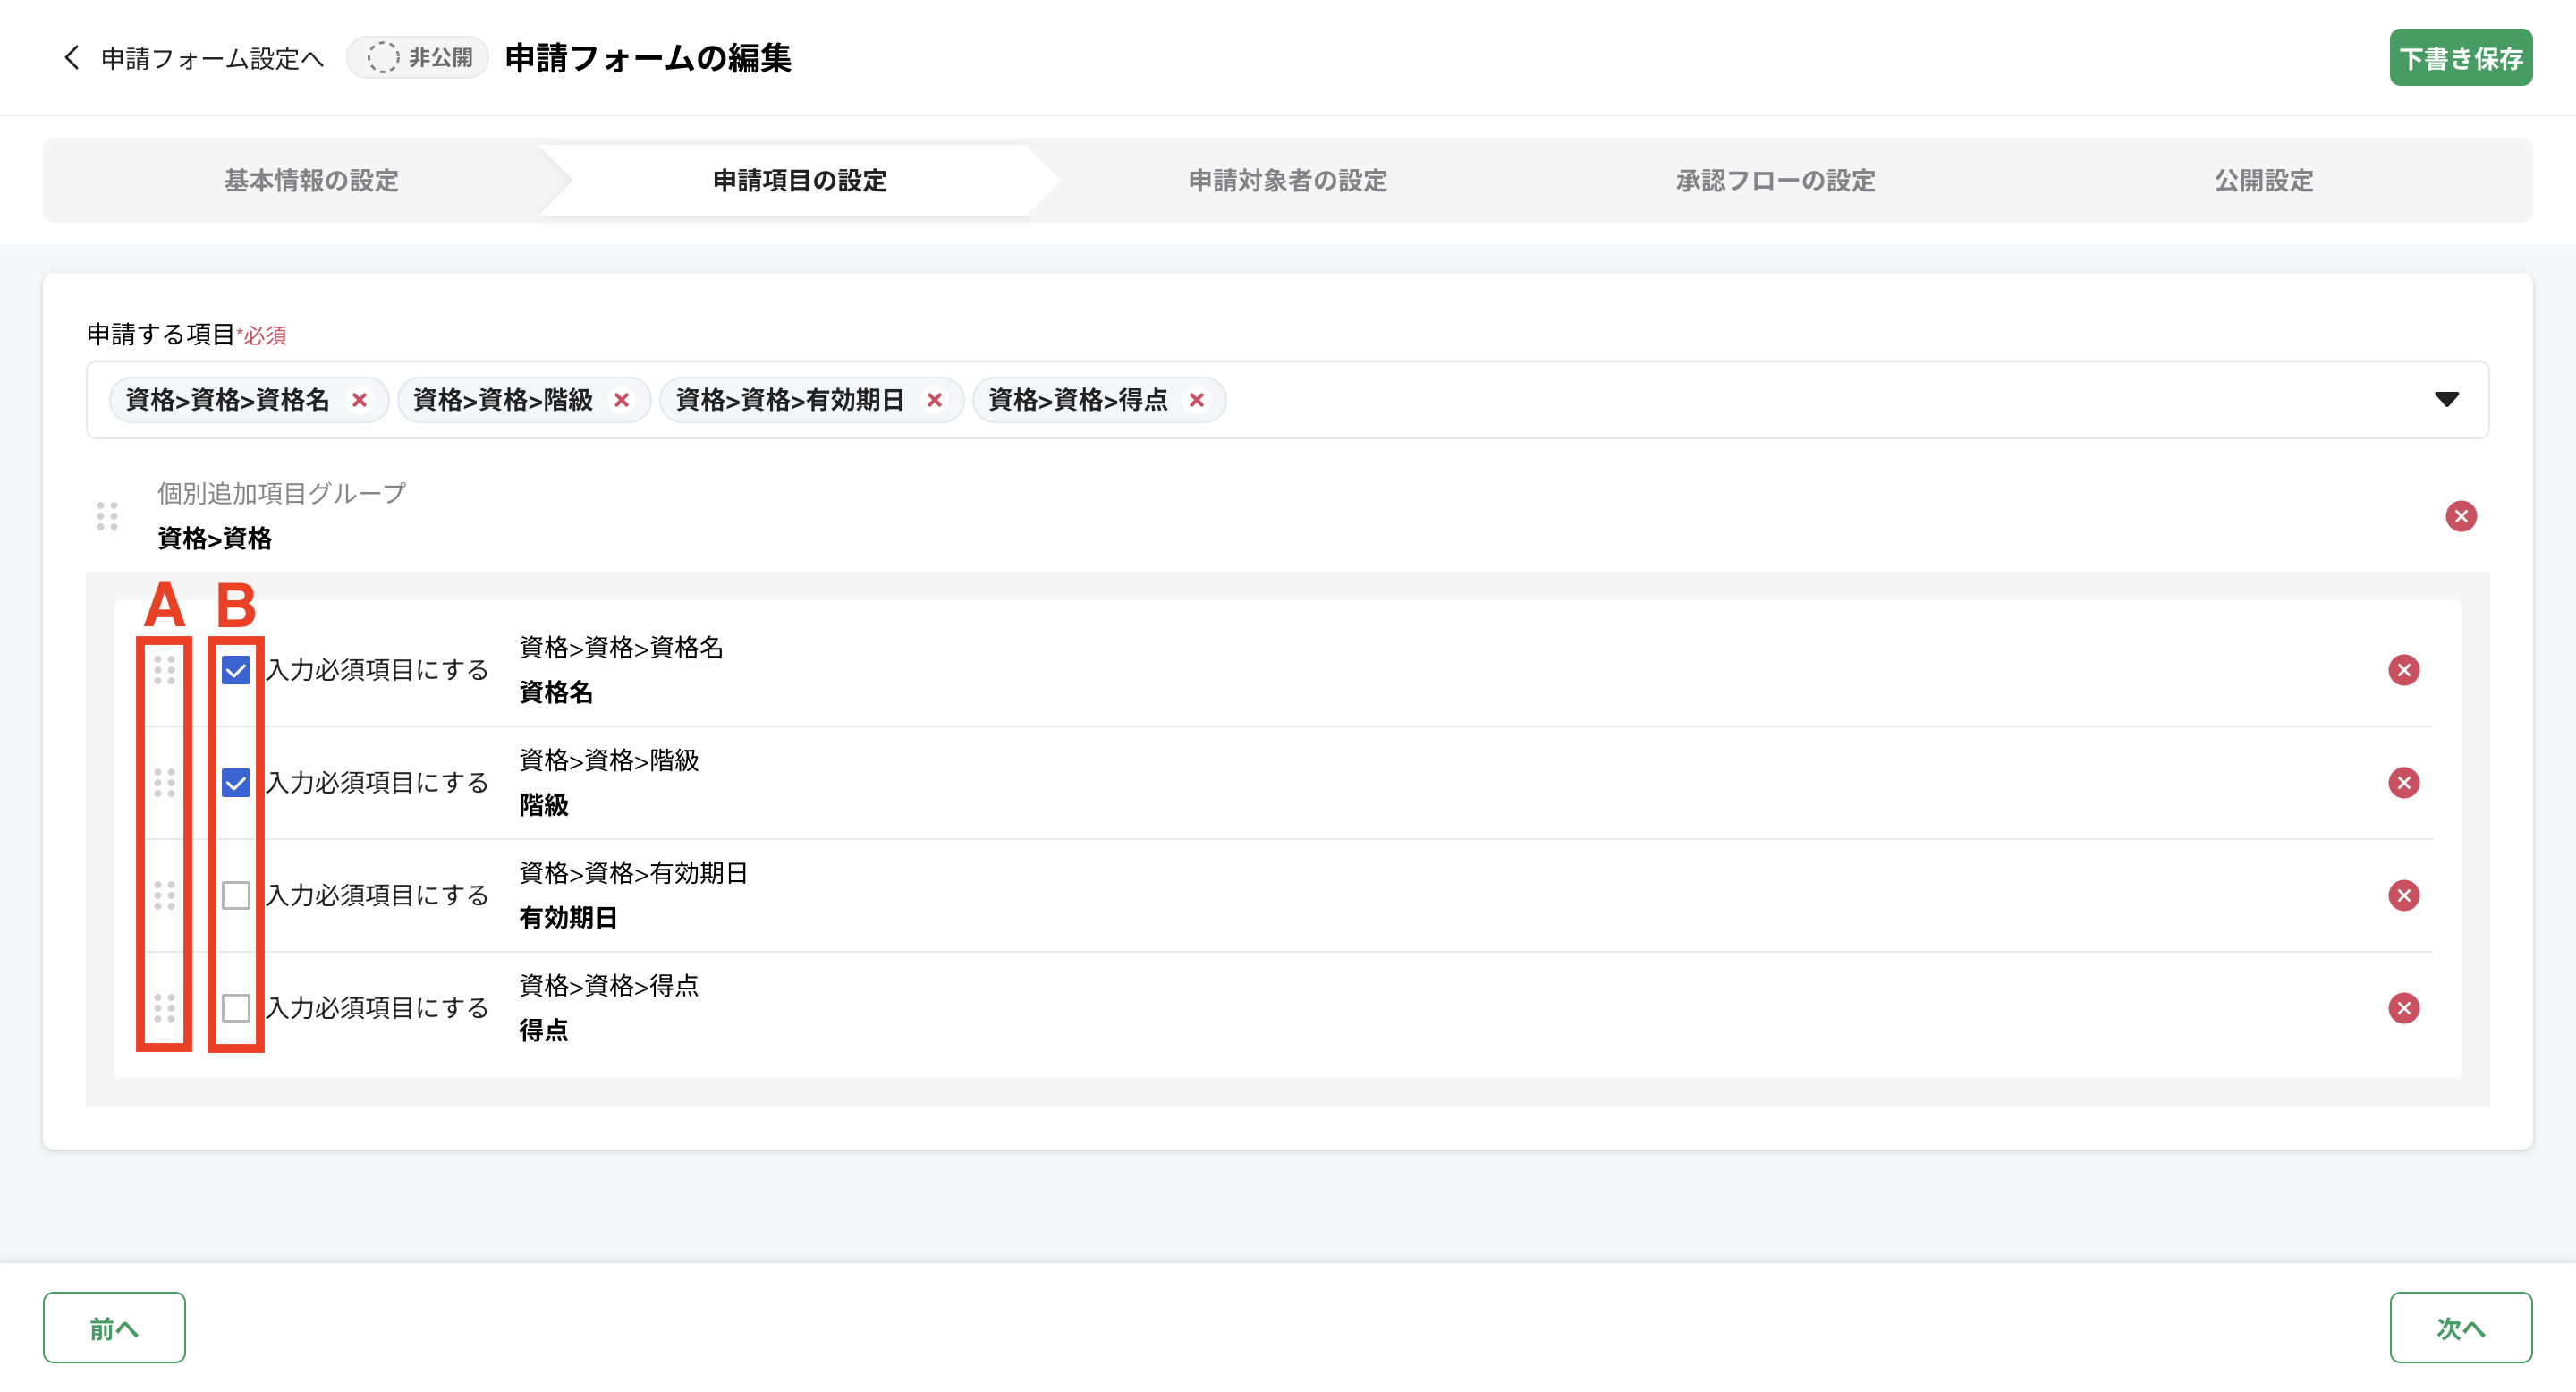Enable required checkbox for 得点
The height and width of the screenshot is (1392, 2576).
point(236,1008)
